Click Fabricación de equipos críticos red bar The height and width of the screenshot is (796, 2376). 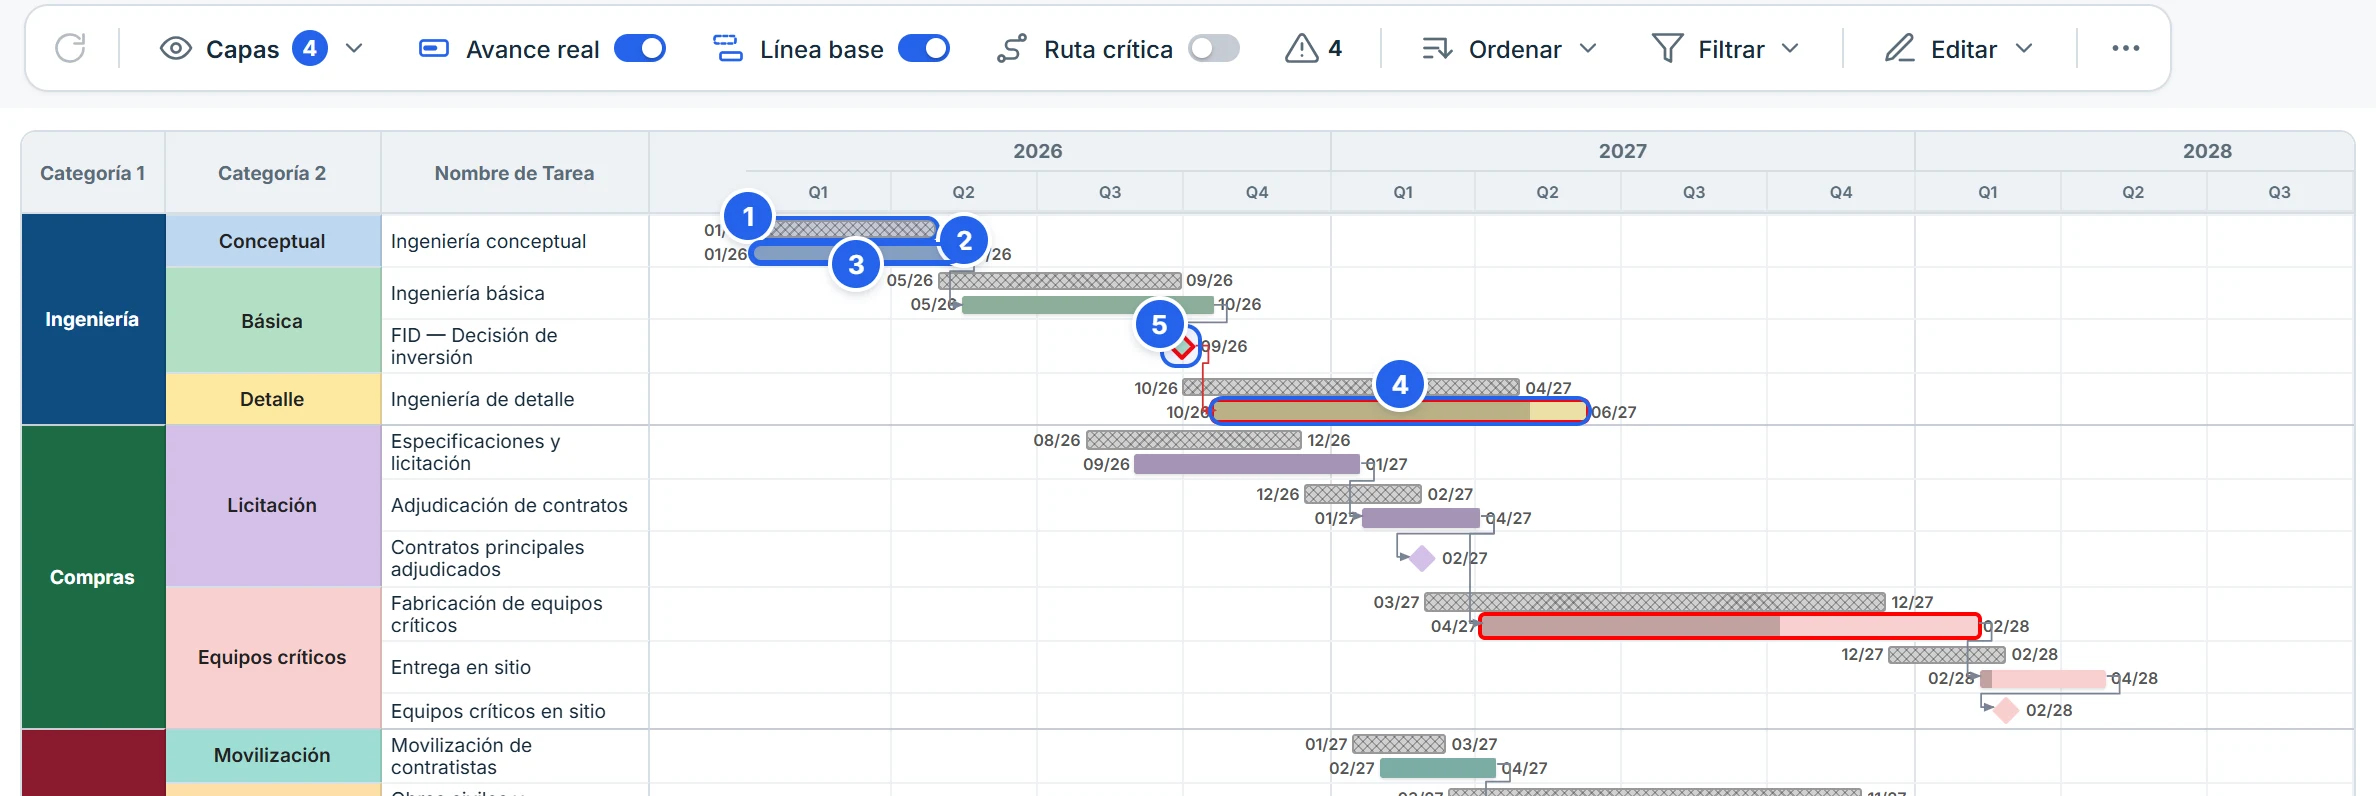(1729, 626)
